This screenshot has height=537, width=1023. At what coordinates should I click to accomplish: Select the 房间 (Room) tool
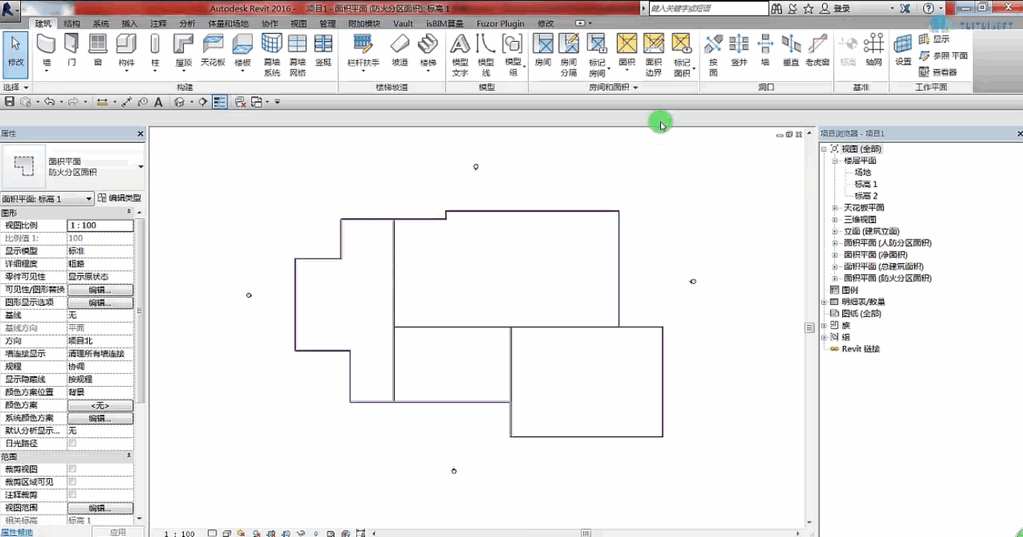(x=543, y=51)
